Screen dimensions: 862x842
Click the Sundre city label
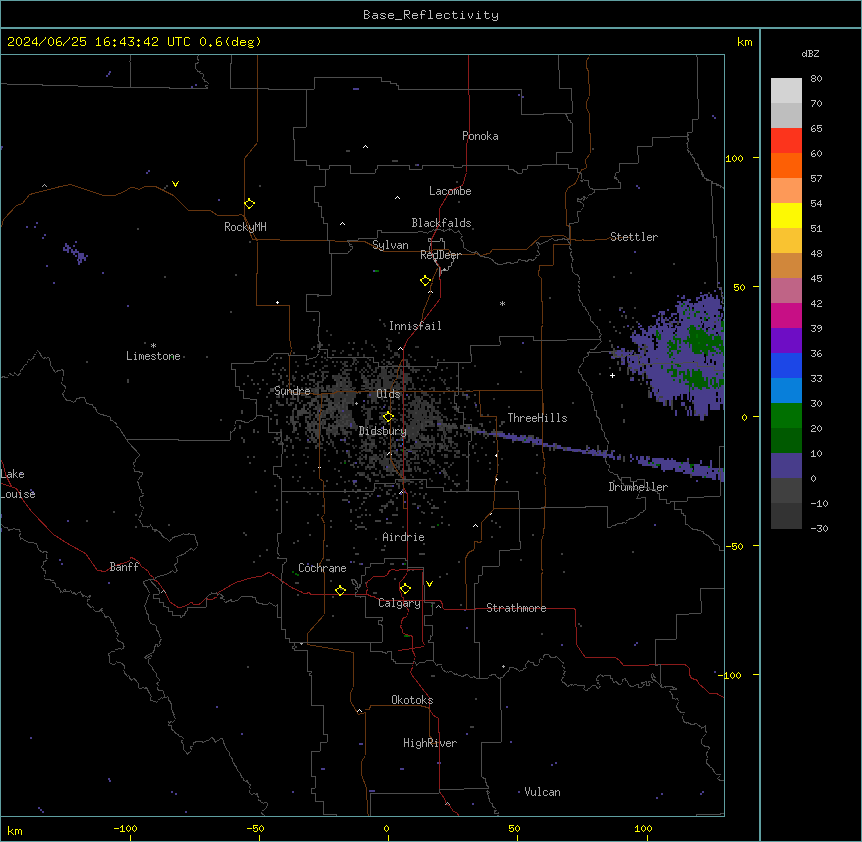point(292,391)
